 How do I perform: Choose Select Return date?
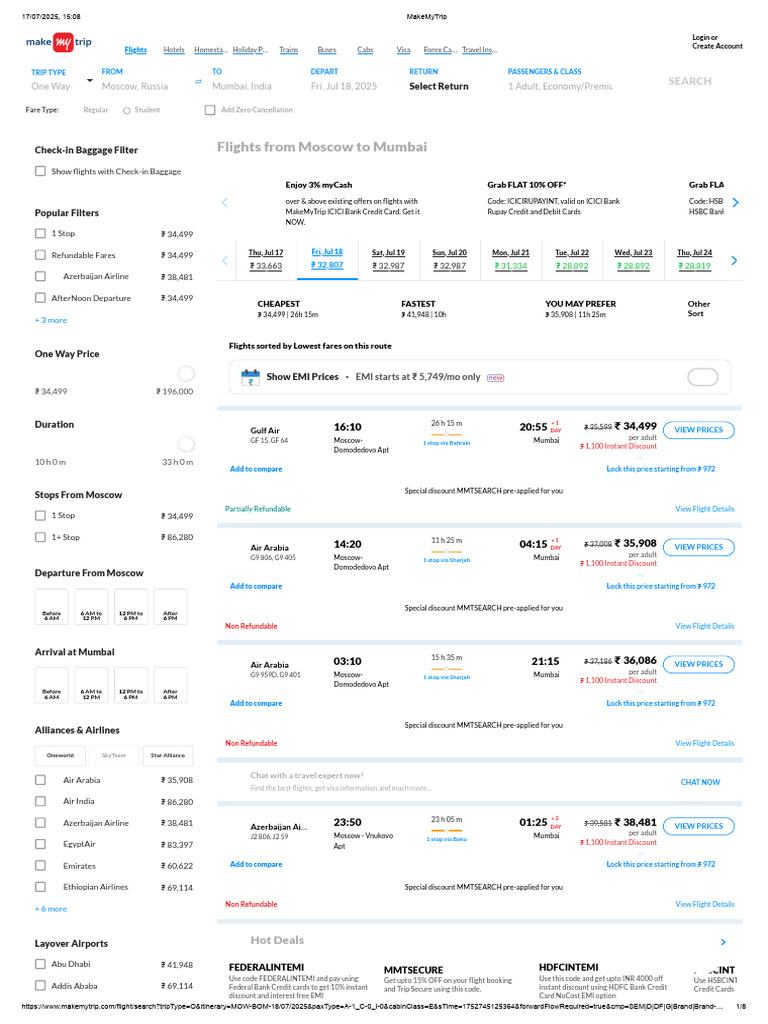click(439, 86)
